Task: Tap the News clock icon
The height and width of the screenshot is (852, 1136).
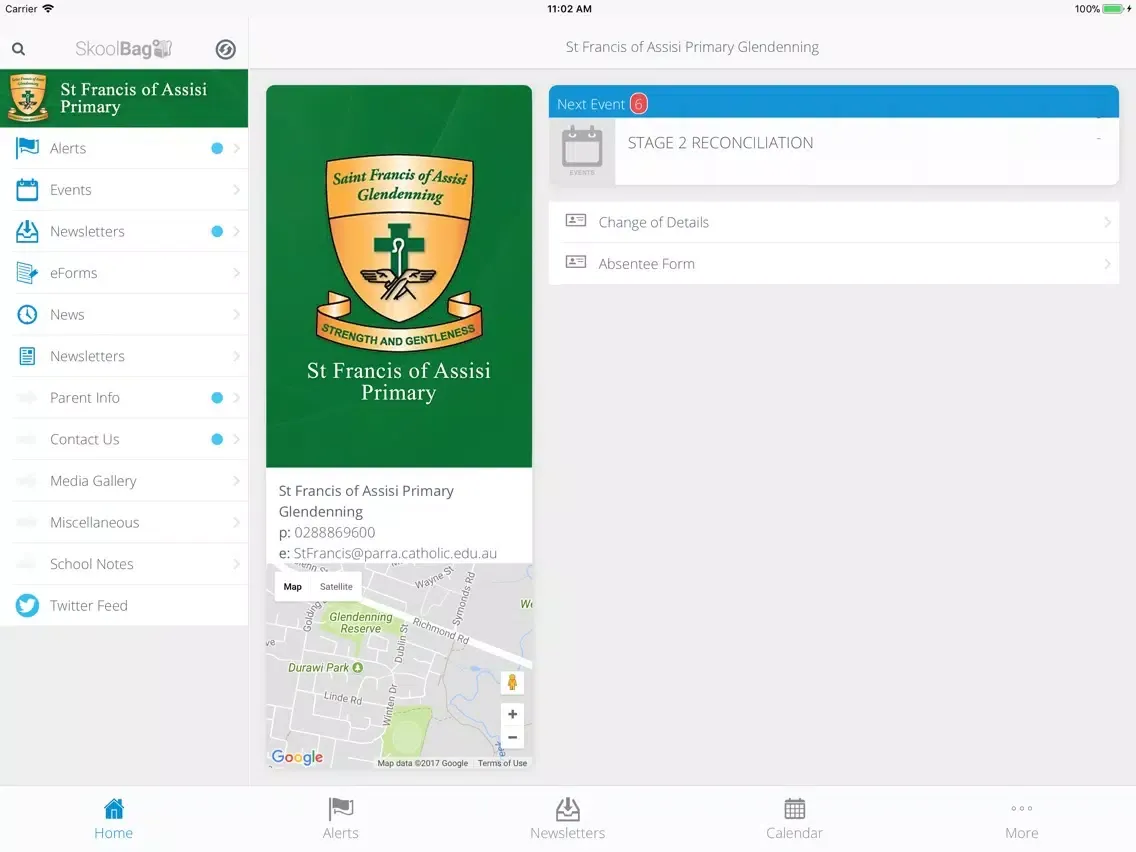Action: tap(28, 314)
